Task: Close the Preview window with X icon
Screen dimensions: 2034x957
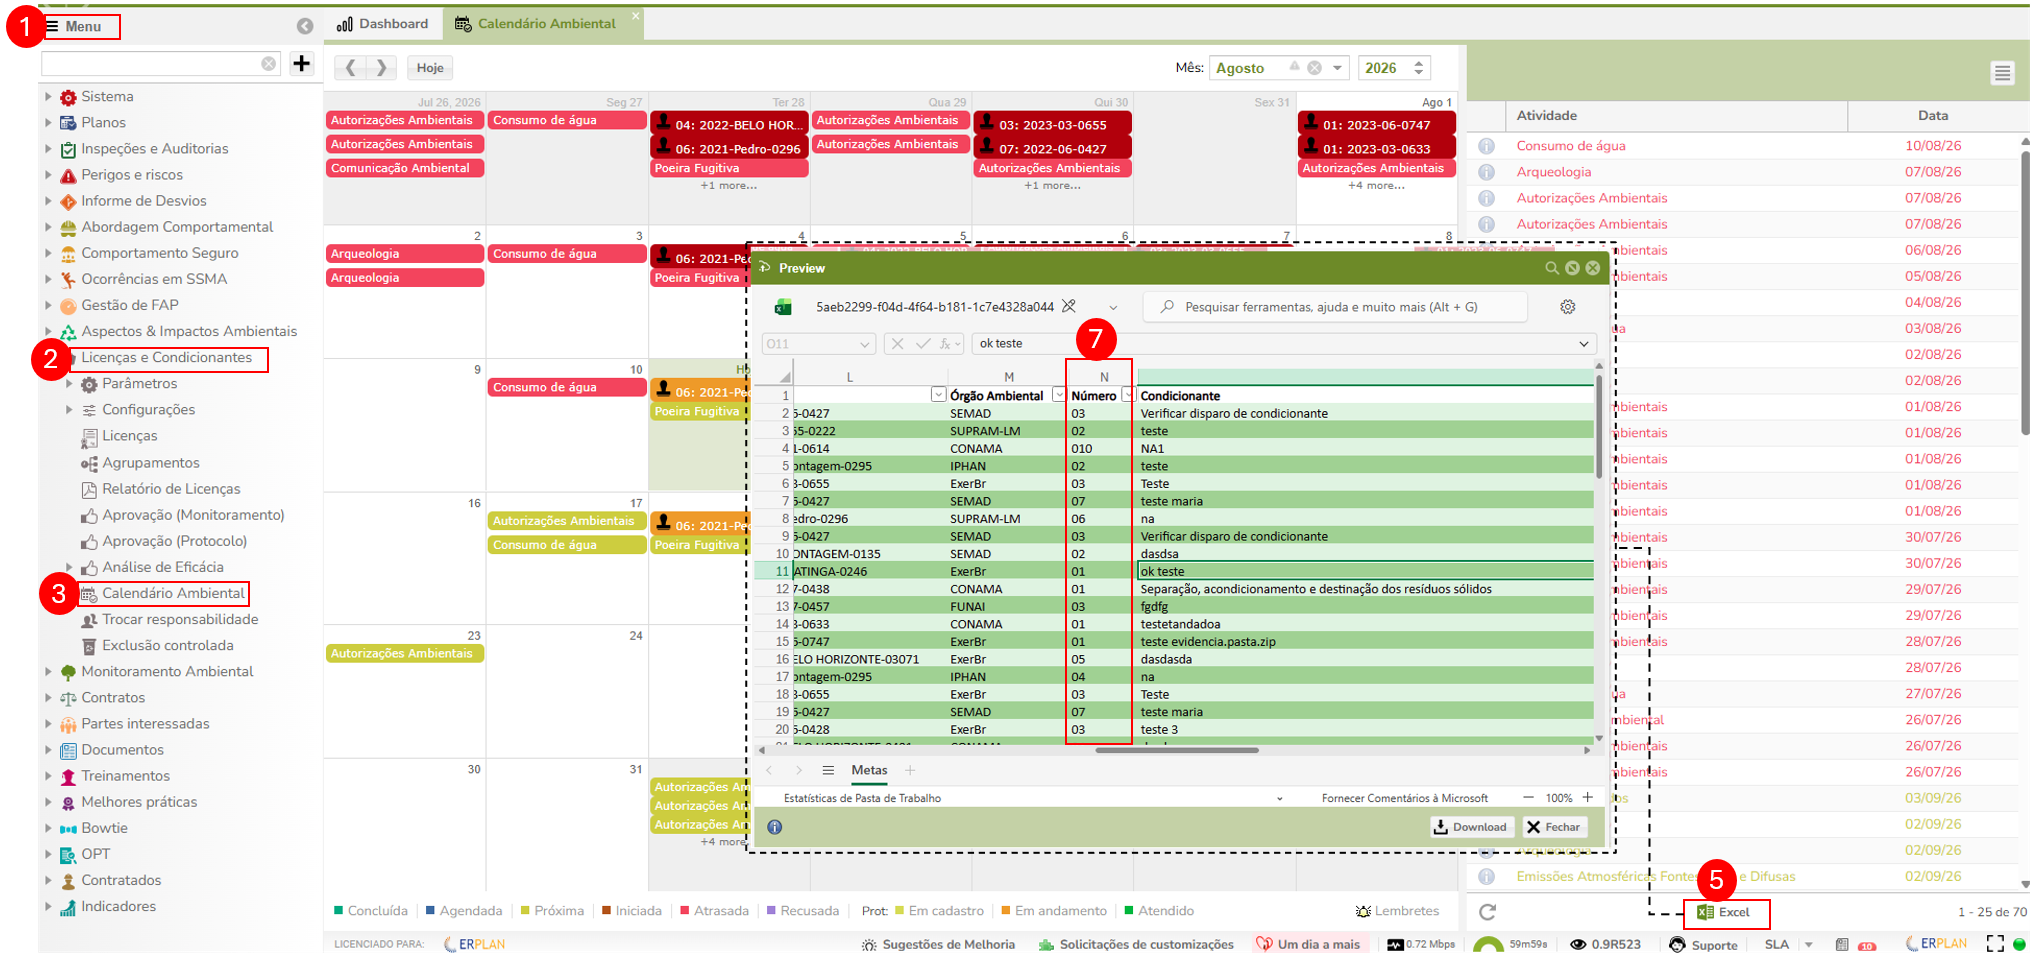Action: click(x=1593, y=268)
